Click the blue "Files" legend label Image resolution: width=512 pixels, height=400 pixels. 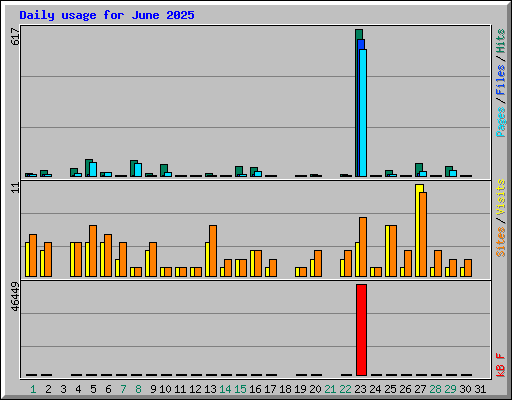[501, 80]
